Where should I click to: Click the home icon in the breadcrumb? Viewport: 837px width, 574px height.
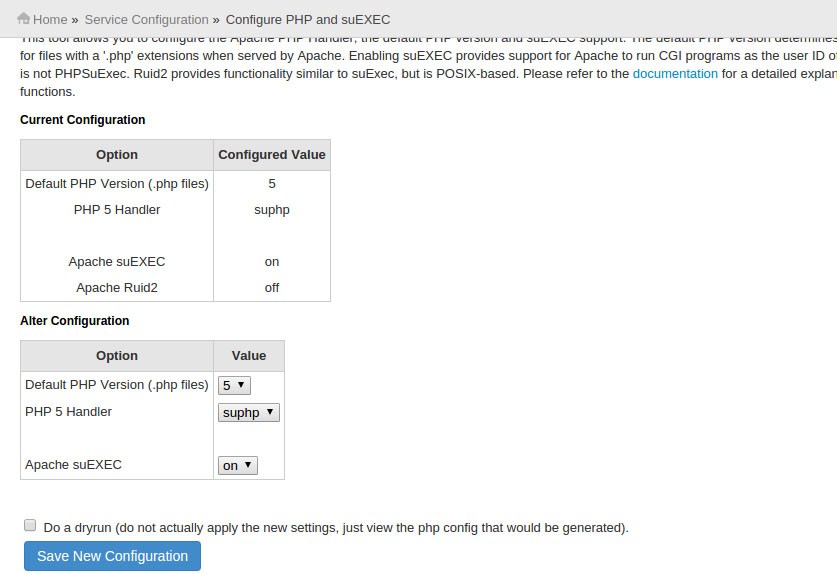coord(23,19)
